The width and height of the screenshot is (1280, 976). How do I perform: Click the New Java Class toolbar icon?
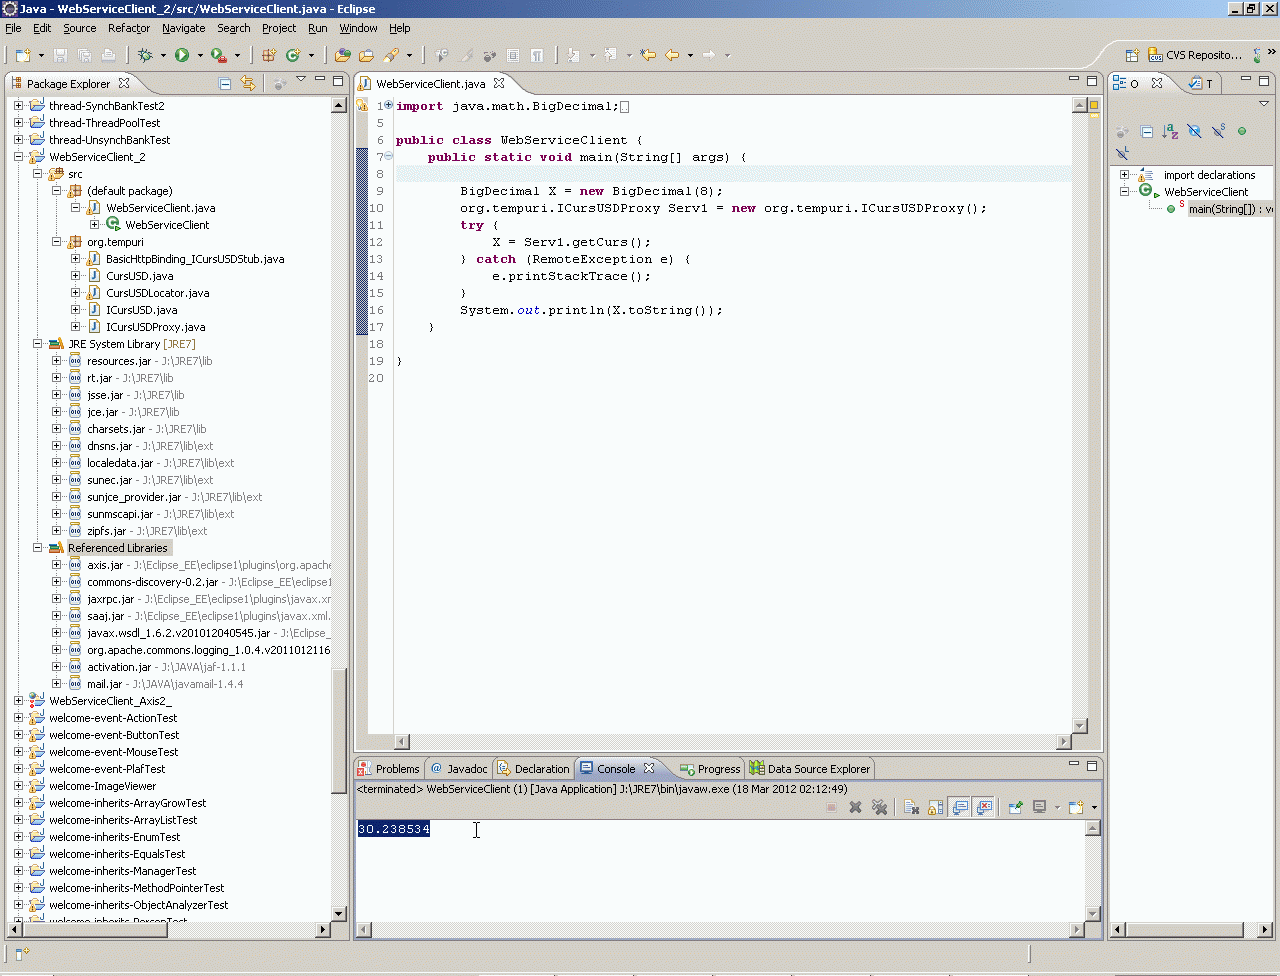click(293, 55)
